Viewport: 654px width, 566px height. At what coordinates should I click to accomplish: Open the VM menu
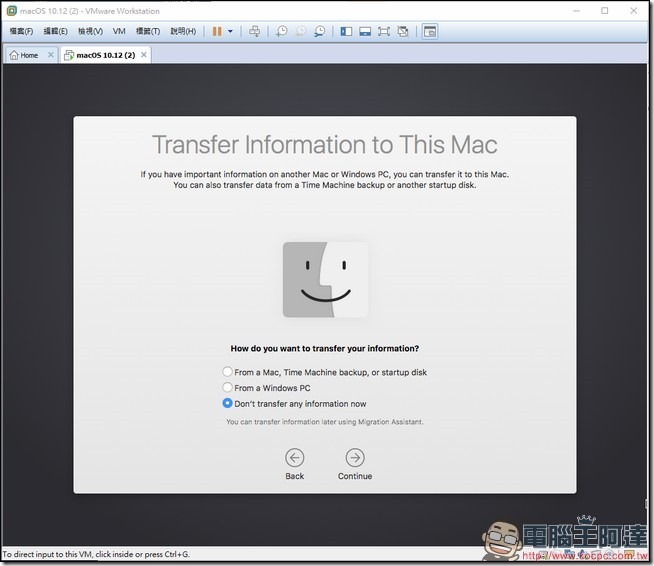(119, 31)
